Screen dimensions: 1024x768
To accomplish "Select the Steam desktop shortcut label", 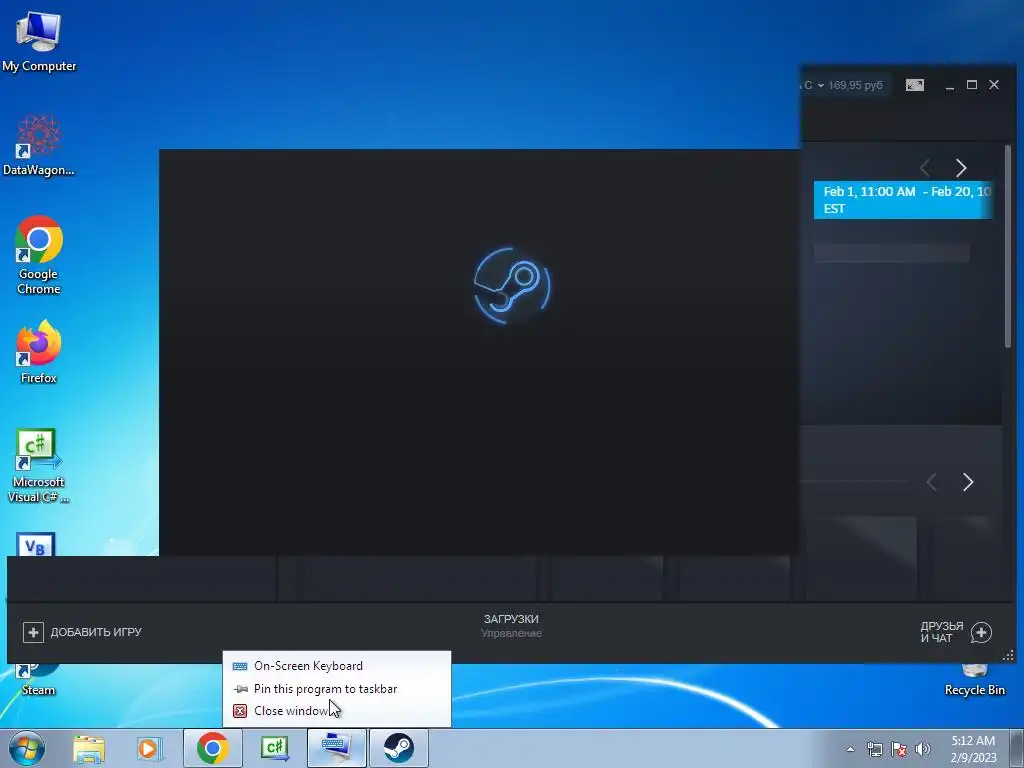I will tap(39, 690).
